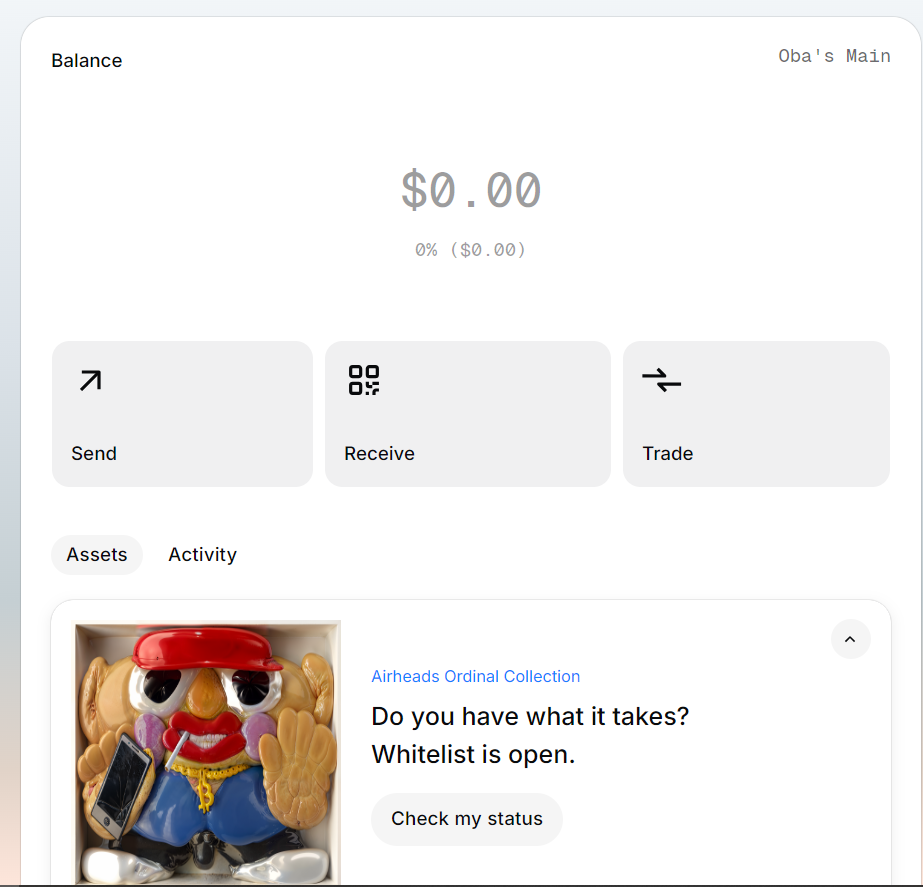Open the Airheads Ordinal Collection link
This screenshot has height=887, width=923.
475,677
